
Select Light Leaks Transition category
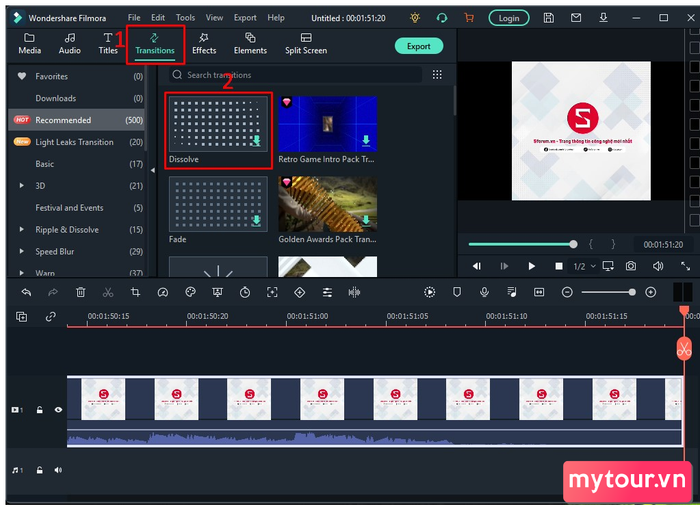[76, 142]
